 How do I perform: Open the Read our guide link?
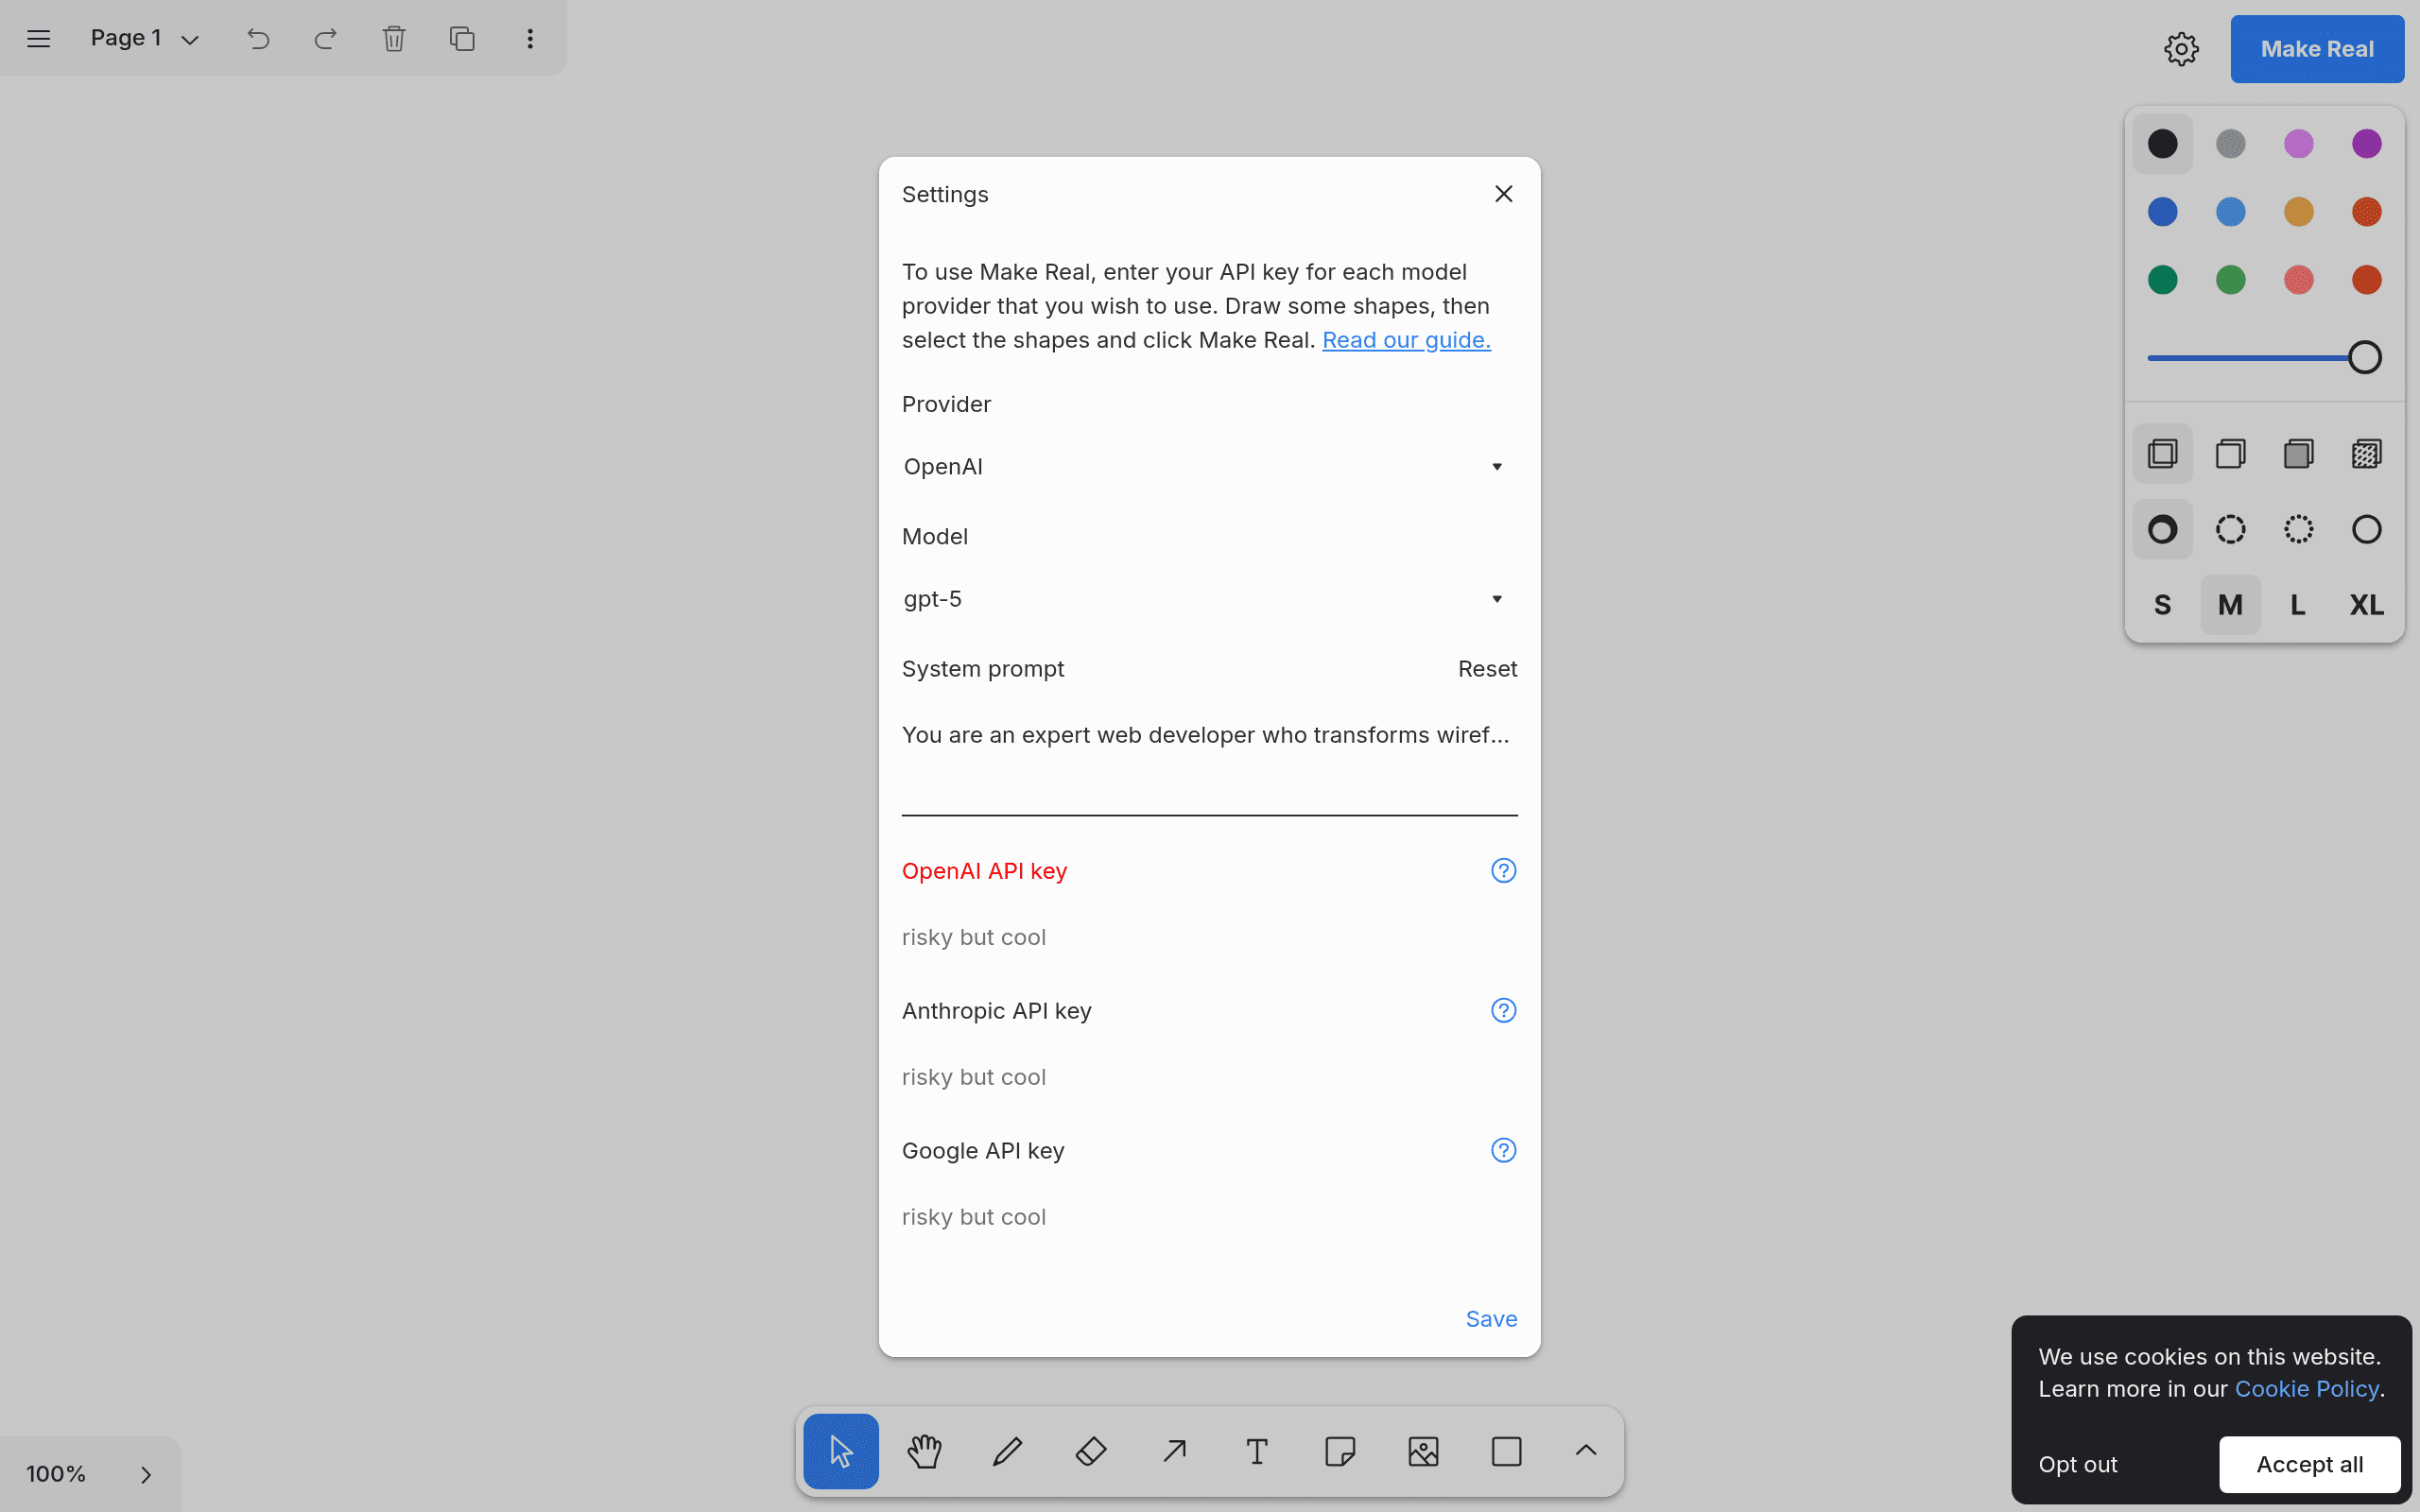[x=1406, y=340]
